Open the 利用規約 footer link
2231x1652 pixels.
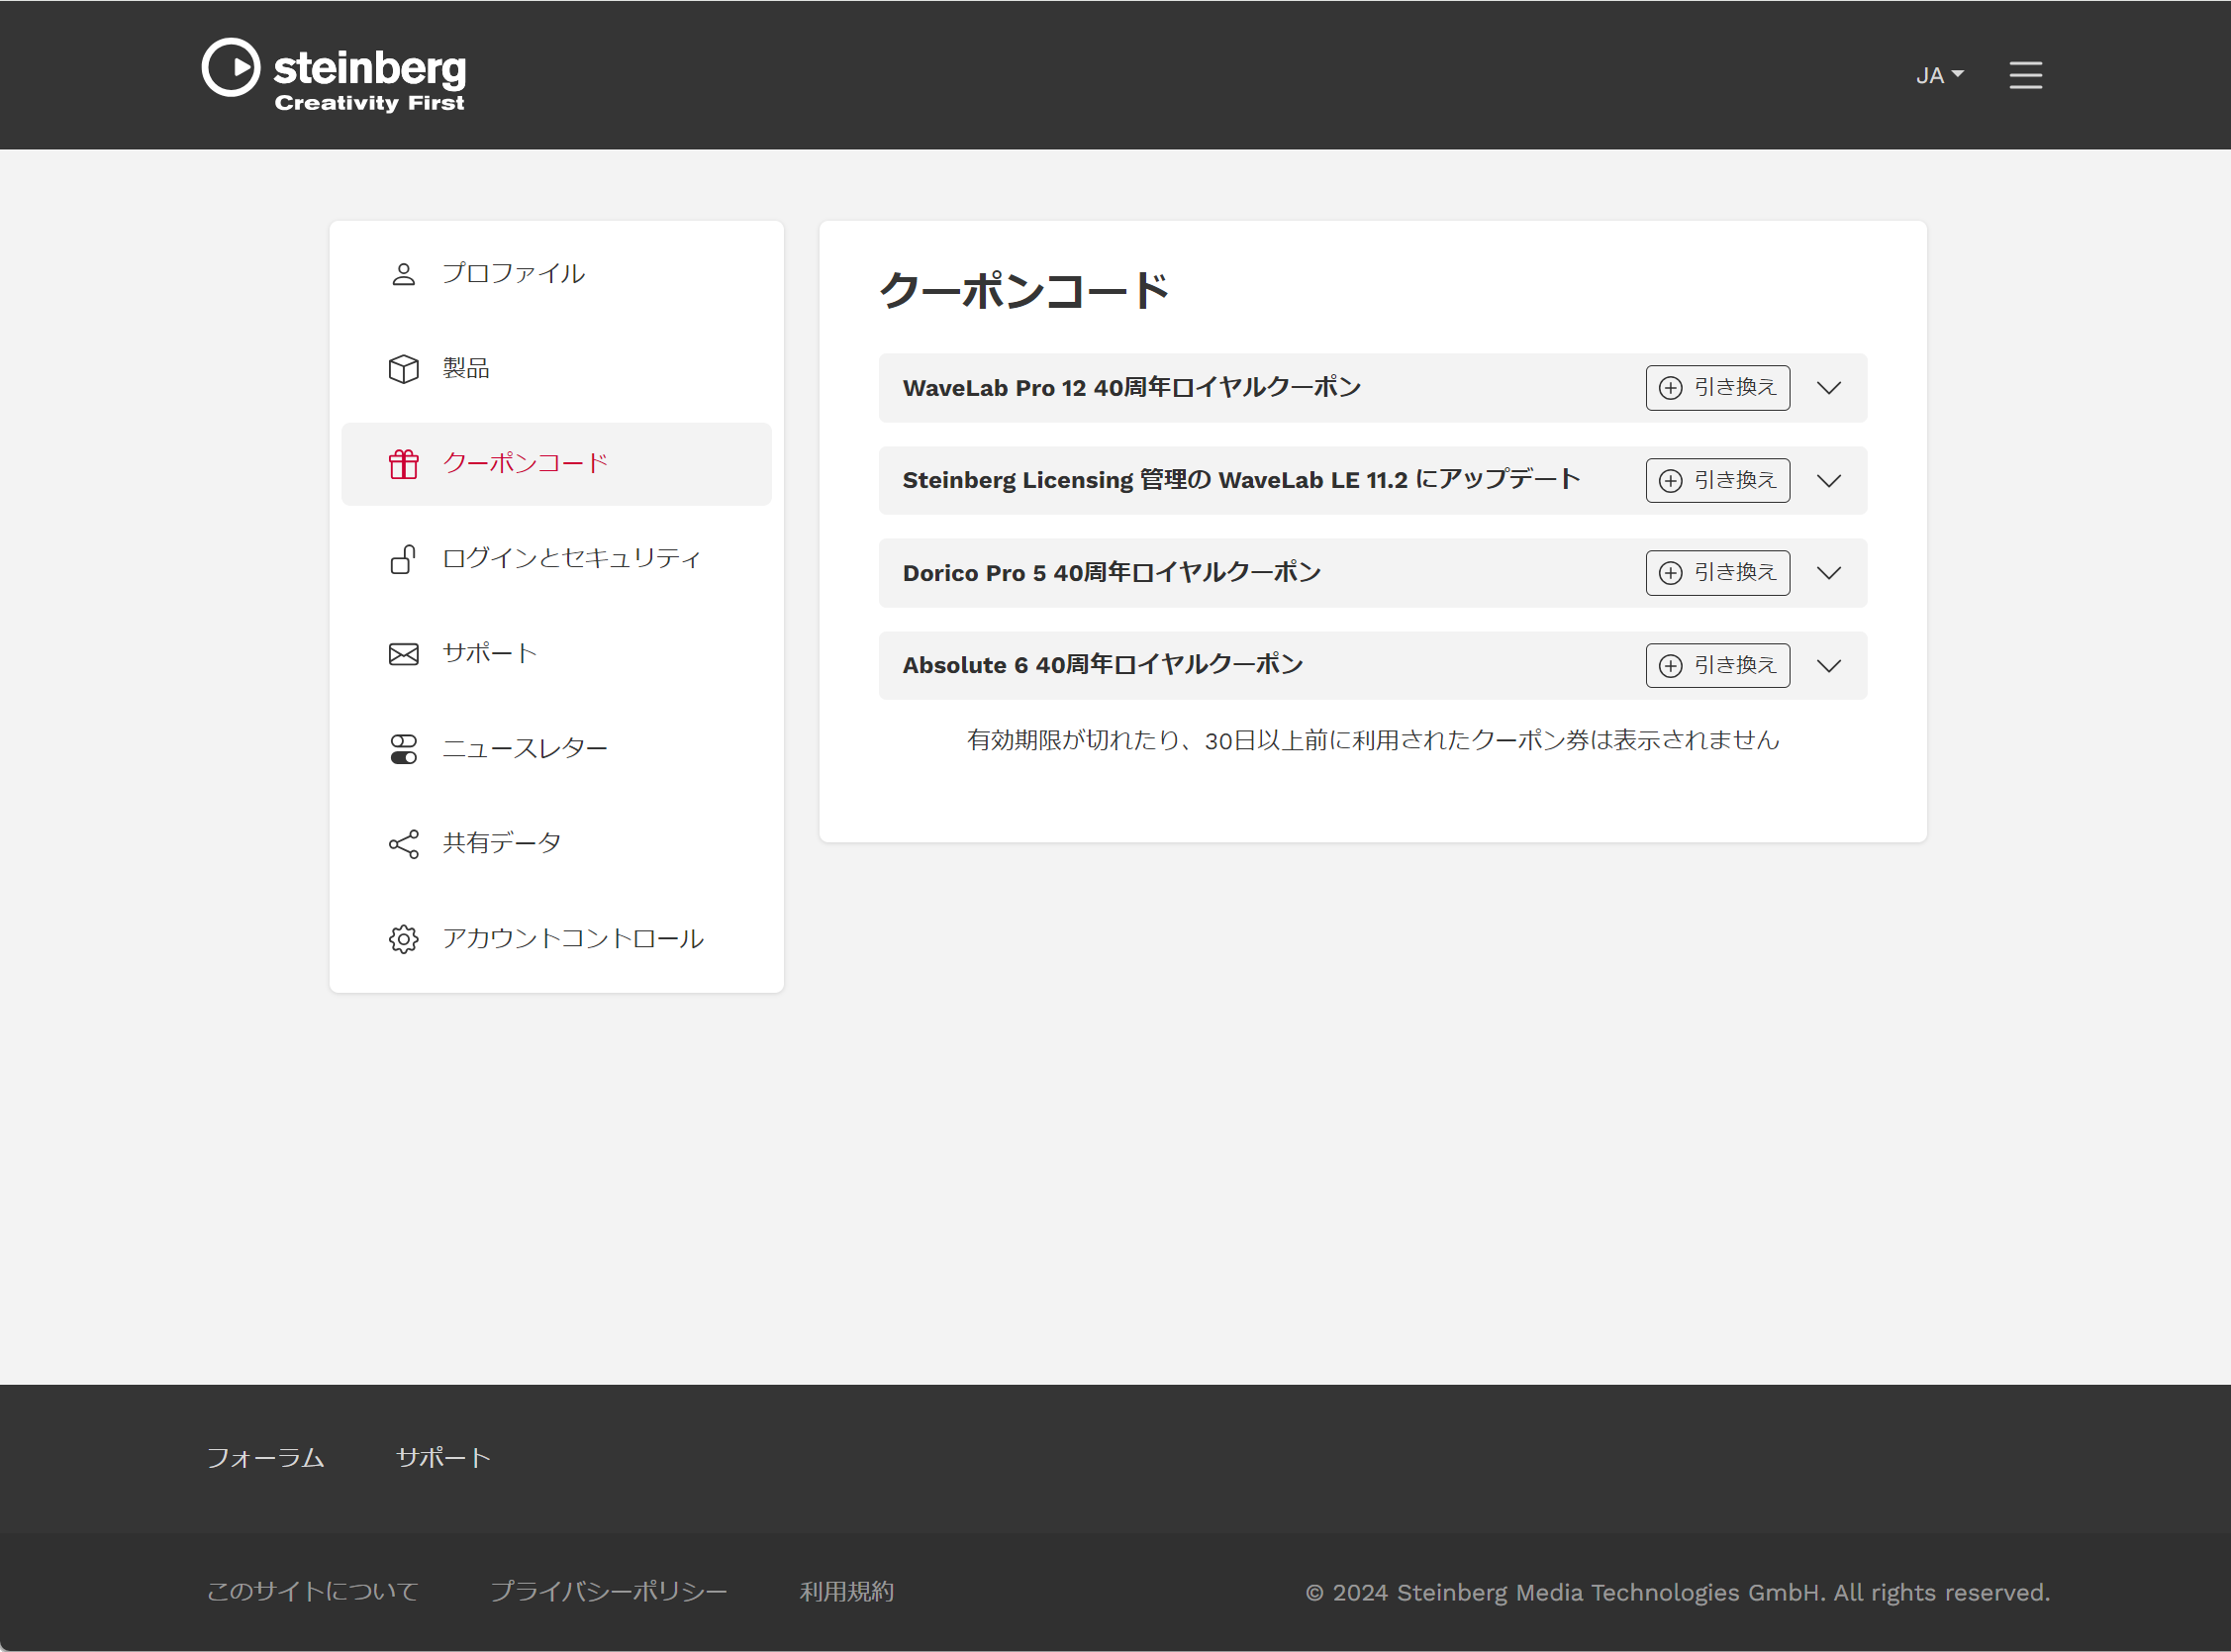click(x=846, y=1592)
